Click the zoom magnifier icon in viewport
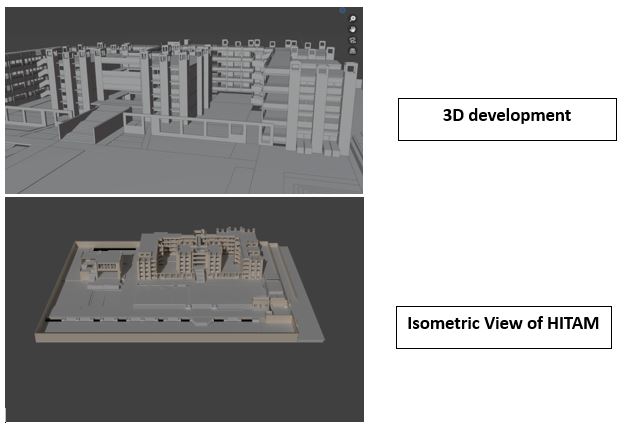The height and width of the screenshot is (435, 629). tap(353, 19)
